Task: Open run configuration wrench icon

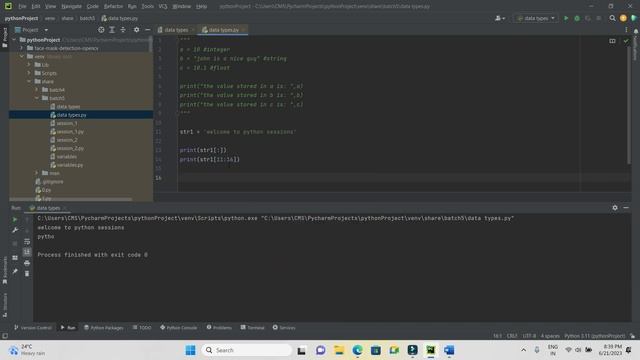Action: coord(15,230)
